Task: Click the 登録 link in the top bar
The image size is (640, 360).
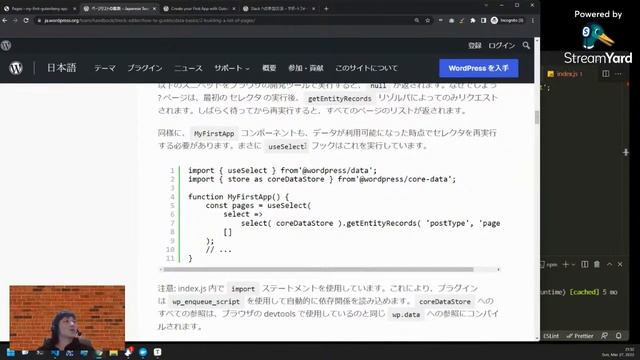Action: click(475, 45)
